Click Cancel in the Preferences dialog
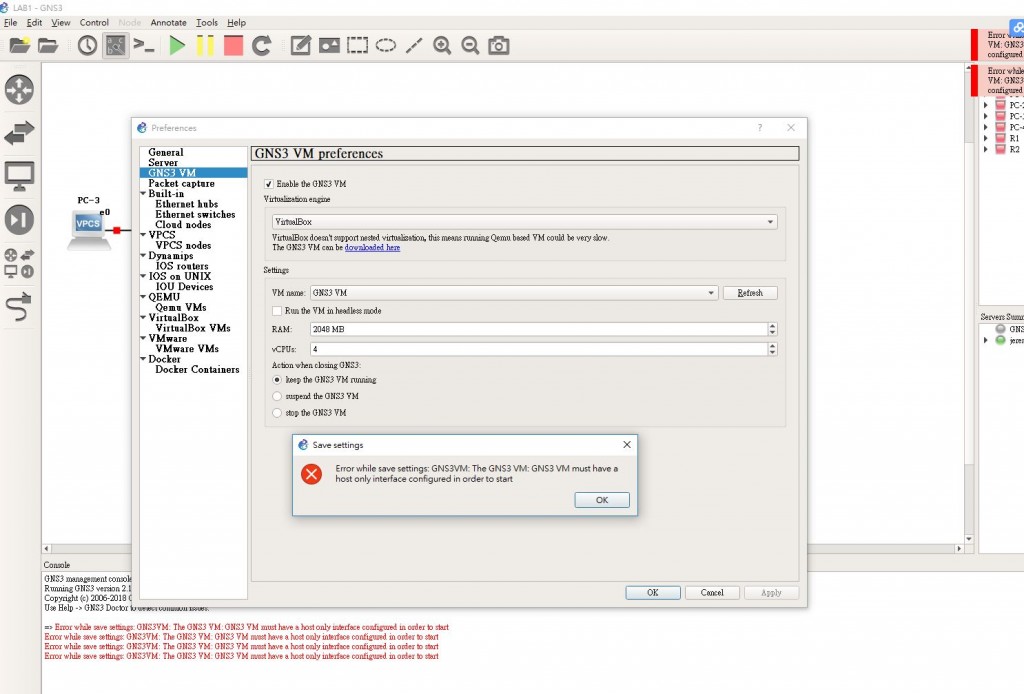The image size is (1024, 694). (x=712, y=593)
